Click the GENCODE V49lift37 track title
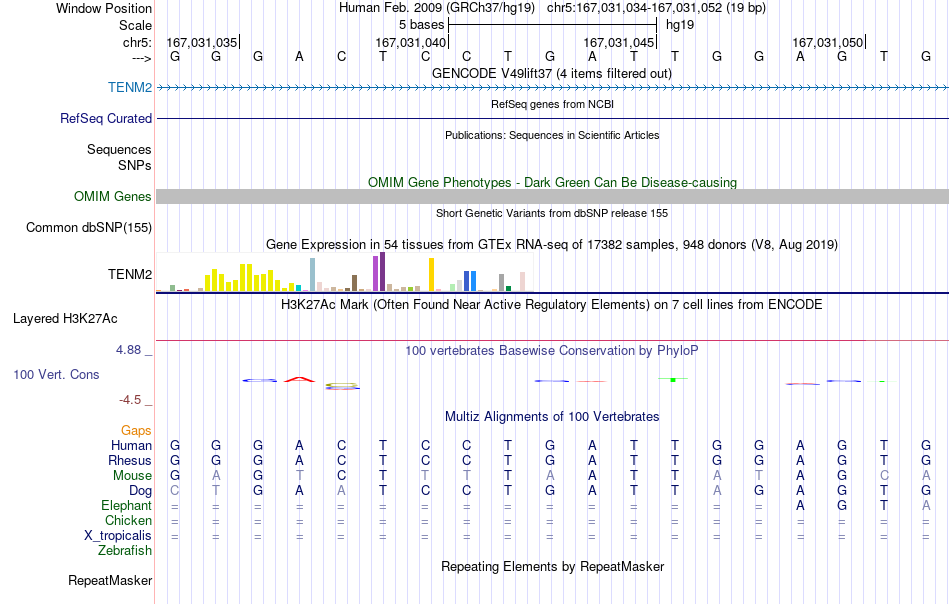 pos(552,73)
